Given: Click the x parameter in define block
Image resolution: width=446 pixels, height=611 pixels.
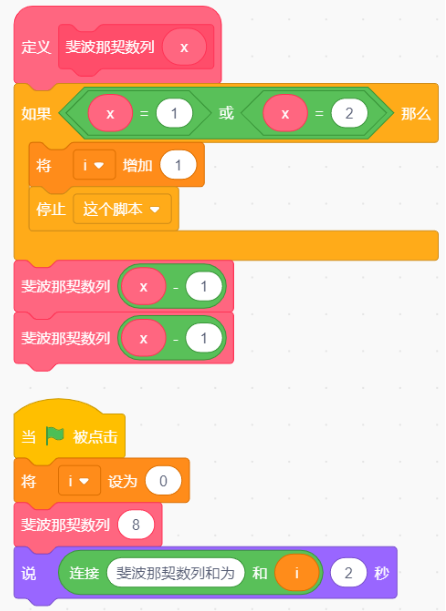Looking at the screenshot, I should [x=184, y=48].
